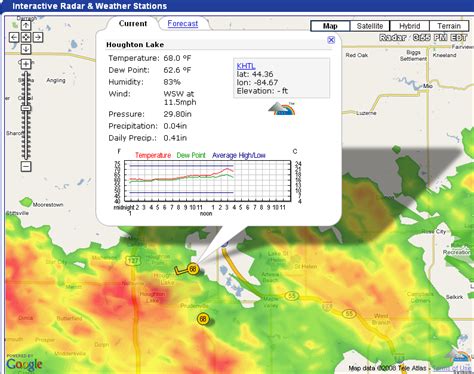Viewport: 474px width, 374px height.
Task: Pan the map up with arrow button
Action: tap(26, 25)
